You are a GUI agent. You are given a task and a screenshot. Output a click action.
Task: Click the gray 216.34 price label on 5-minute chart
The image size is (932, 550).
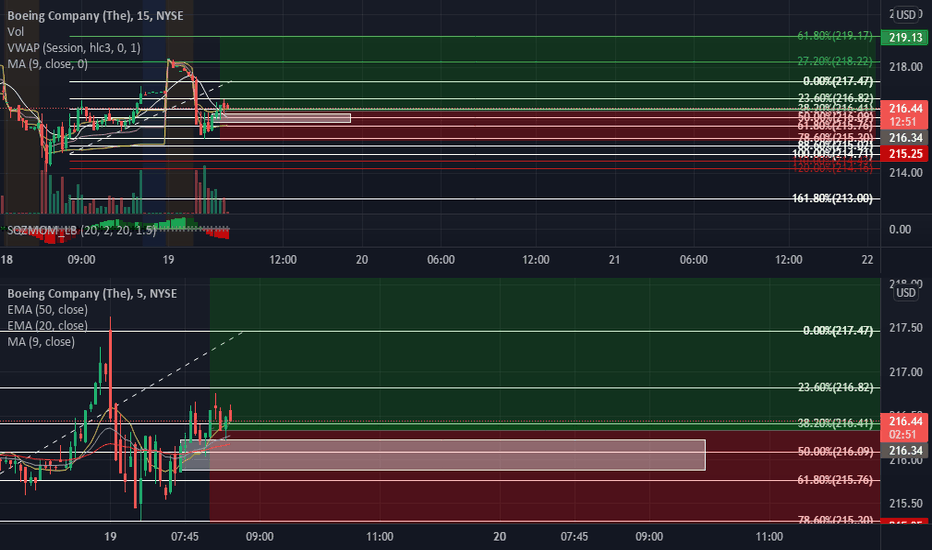[x=904, y=450]
